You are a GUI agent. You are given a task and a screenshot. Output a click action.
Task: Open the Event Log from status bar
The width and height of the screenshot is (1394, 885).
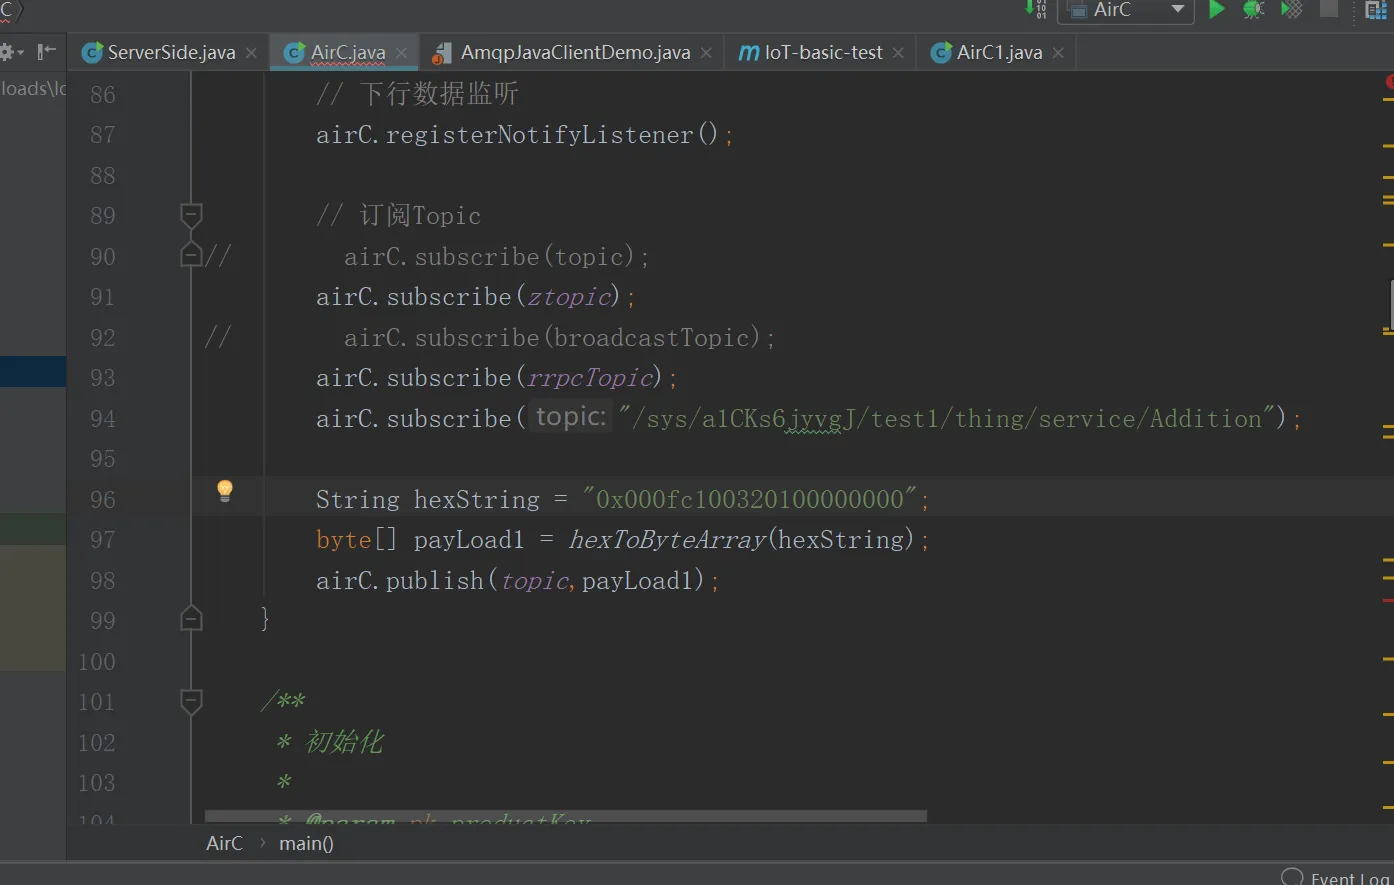pos(1350,878)
